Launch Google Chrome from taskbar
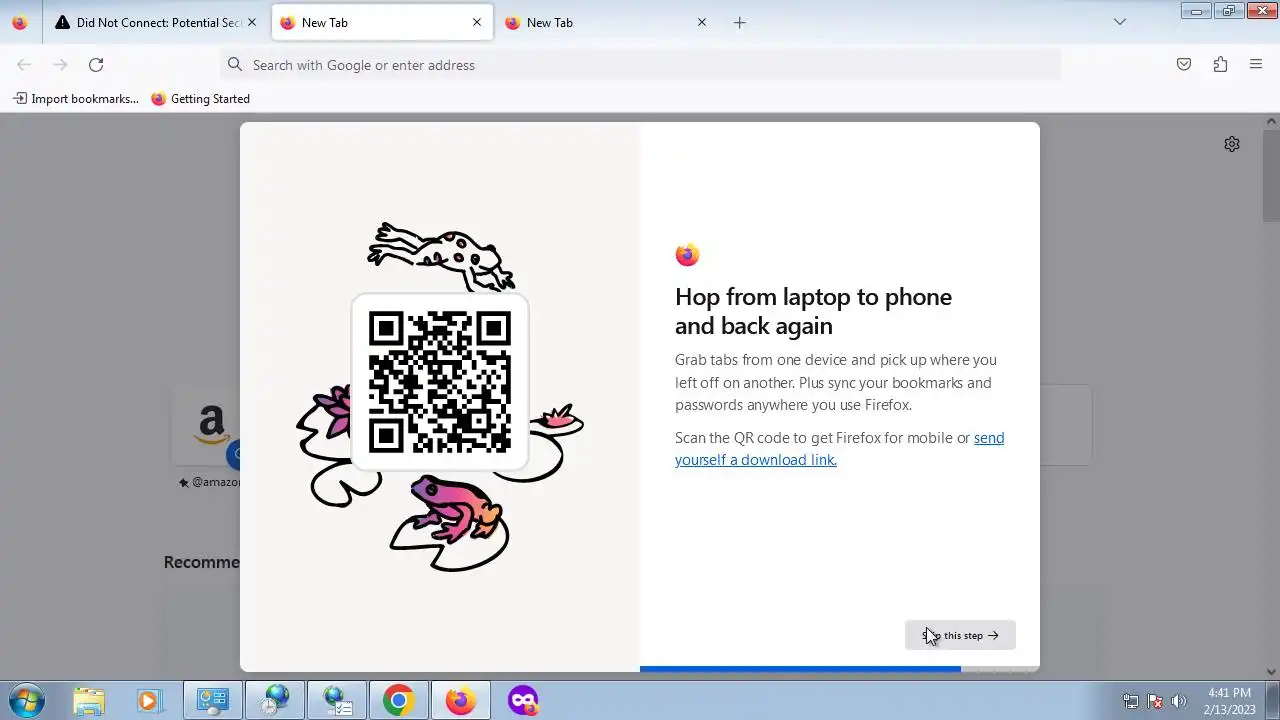 click(x=398, y=700)
